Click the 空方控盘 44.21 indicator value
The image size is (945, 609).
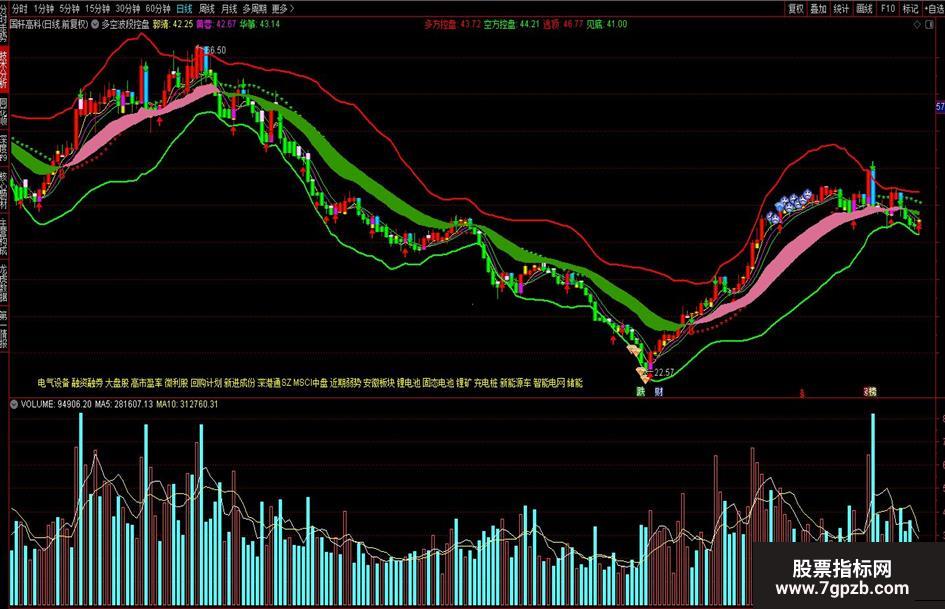(x=512, y=25)
